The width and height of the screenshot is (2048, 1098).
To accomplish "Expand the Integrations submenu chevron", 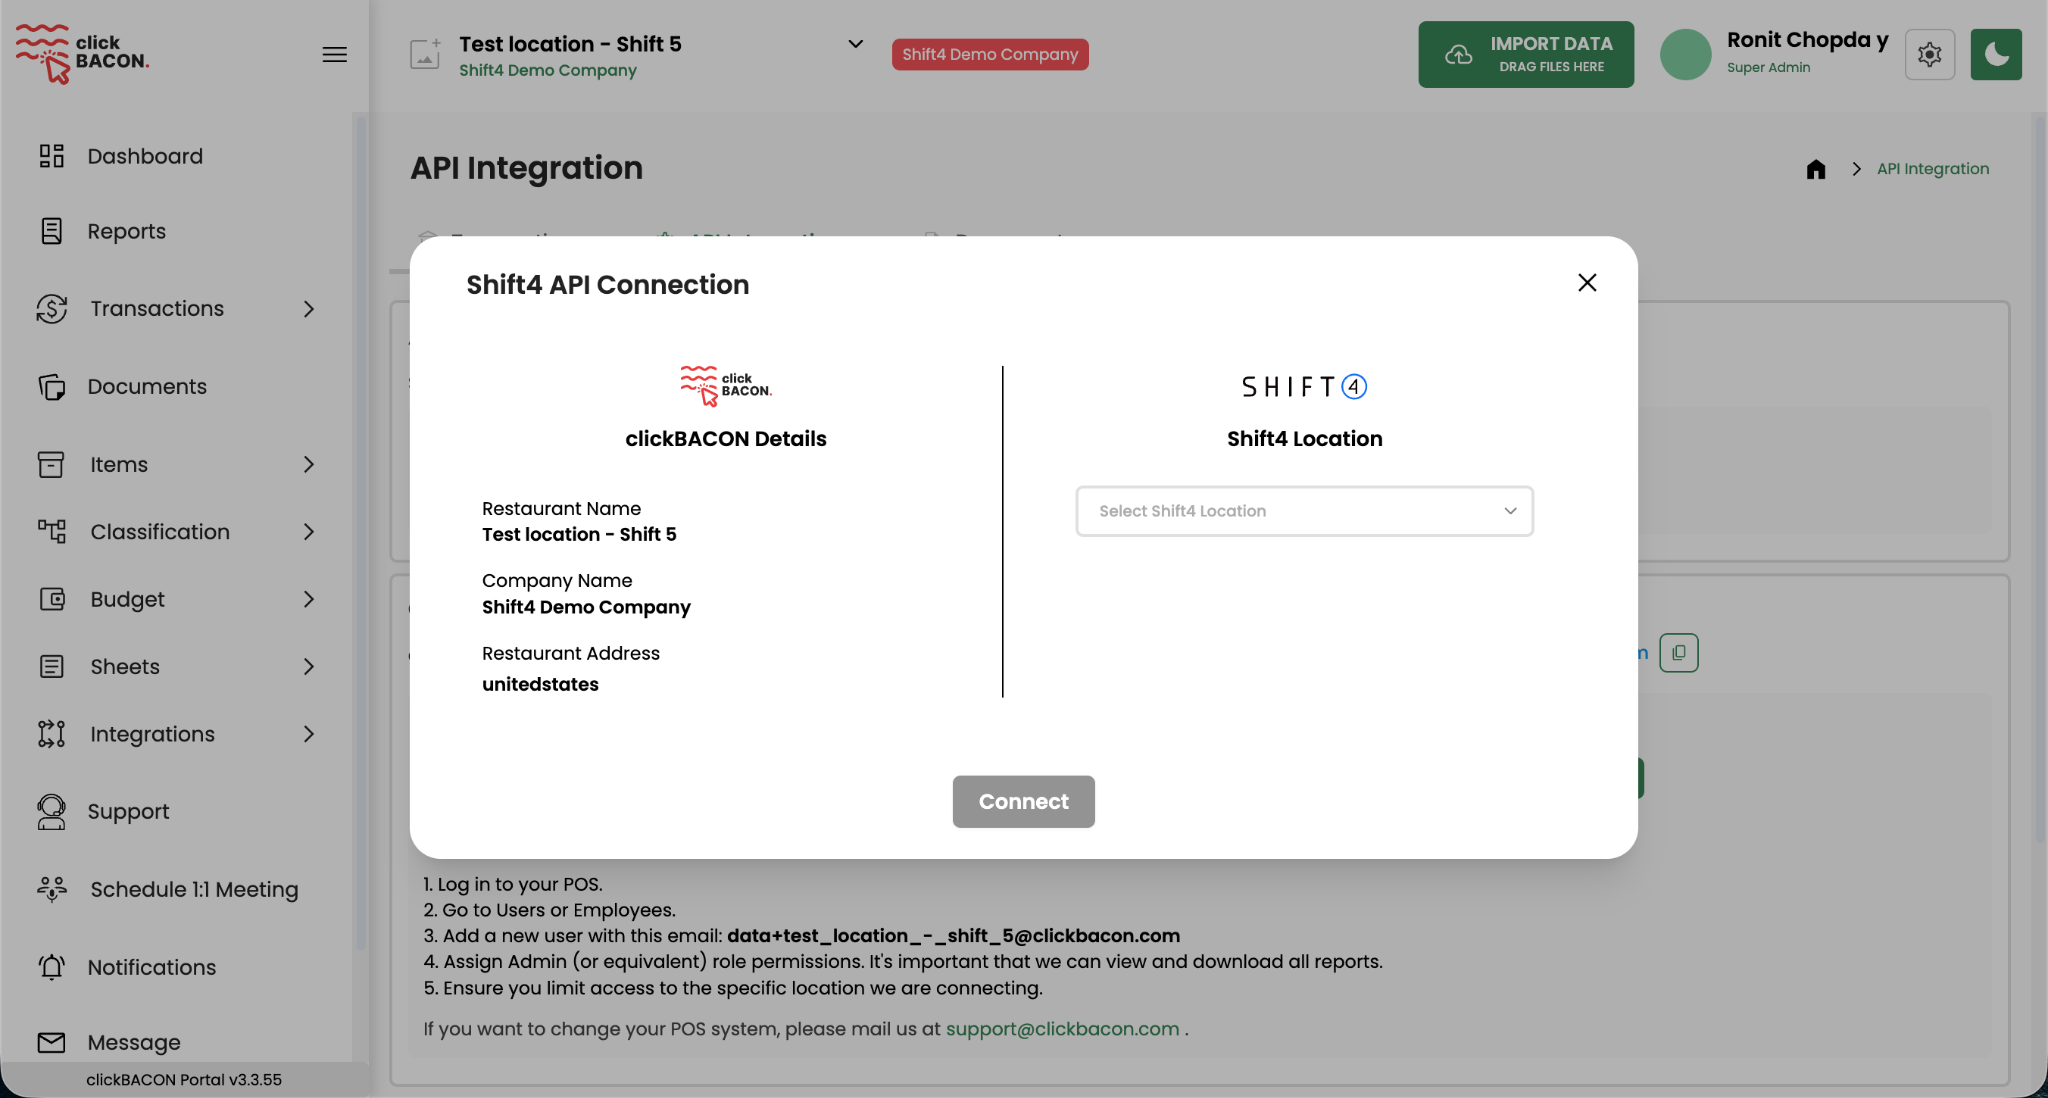I will point(309,734).
